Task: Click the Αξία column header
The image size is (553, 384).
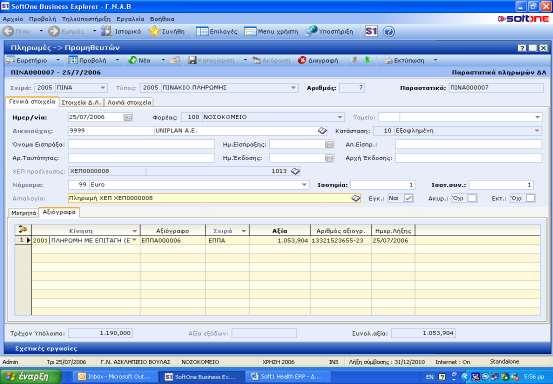Action: tap(280, 231)
